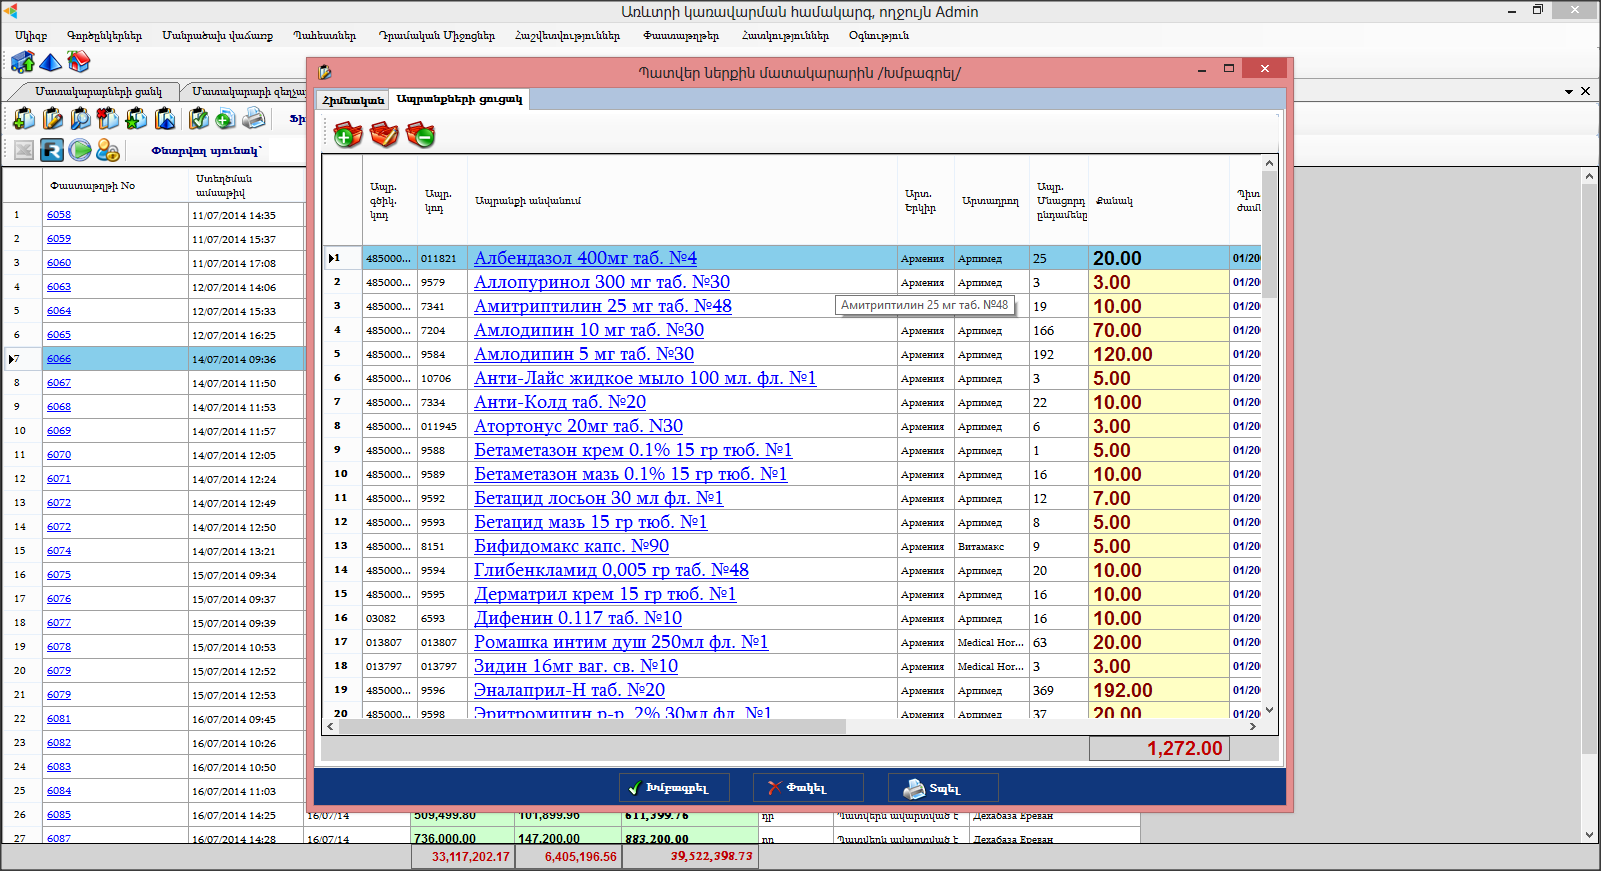The image size is (1601, 871).
Task: Open order number 6066 link in background list
Action: pyautogui.click(x=59, y=359)
